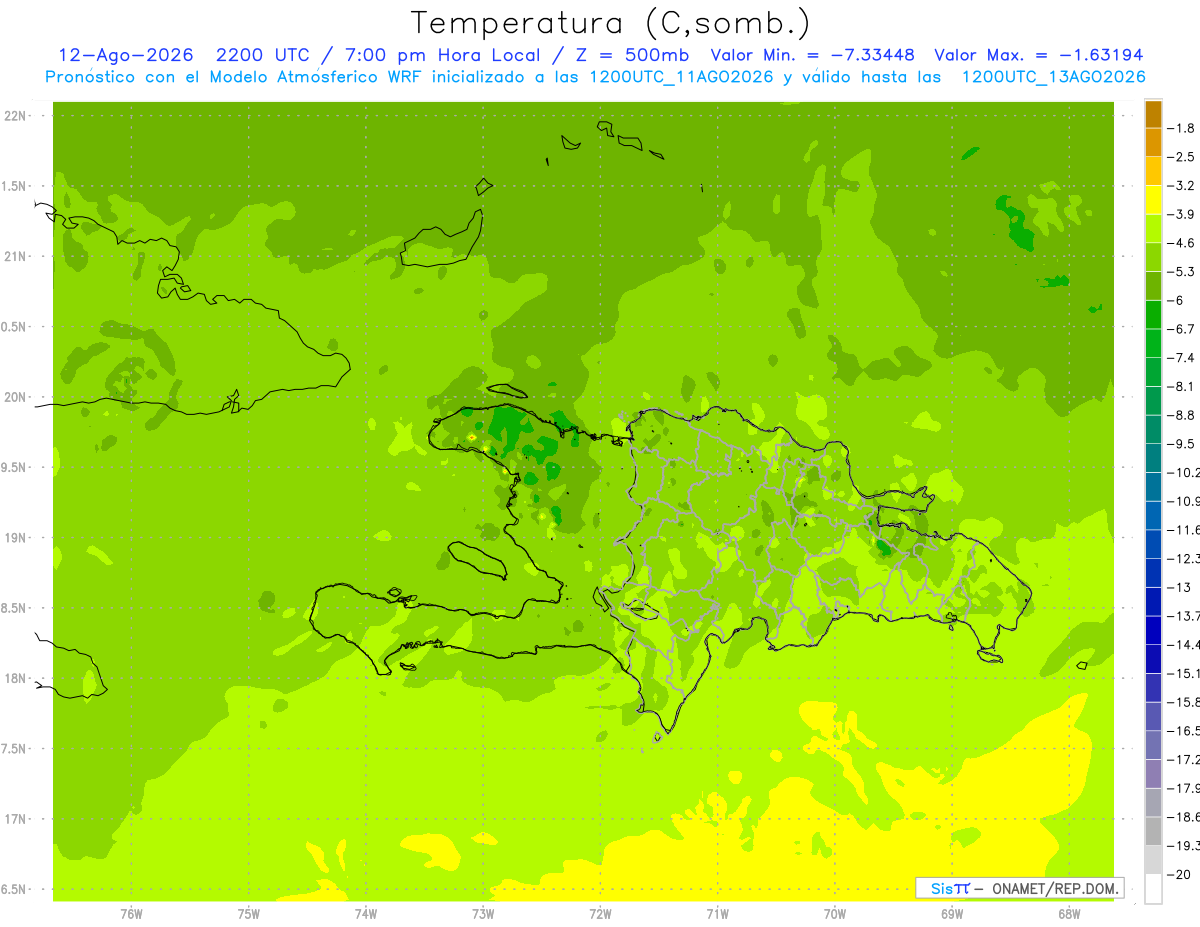Click the '-3.9' colorbar value
Image resolution: width=1200 pixels, height=927 pixels.
[x=1182, y=214]
